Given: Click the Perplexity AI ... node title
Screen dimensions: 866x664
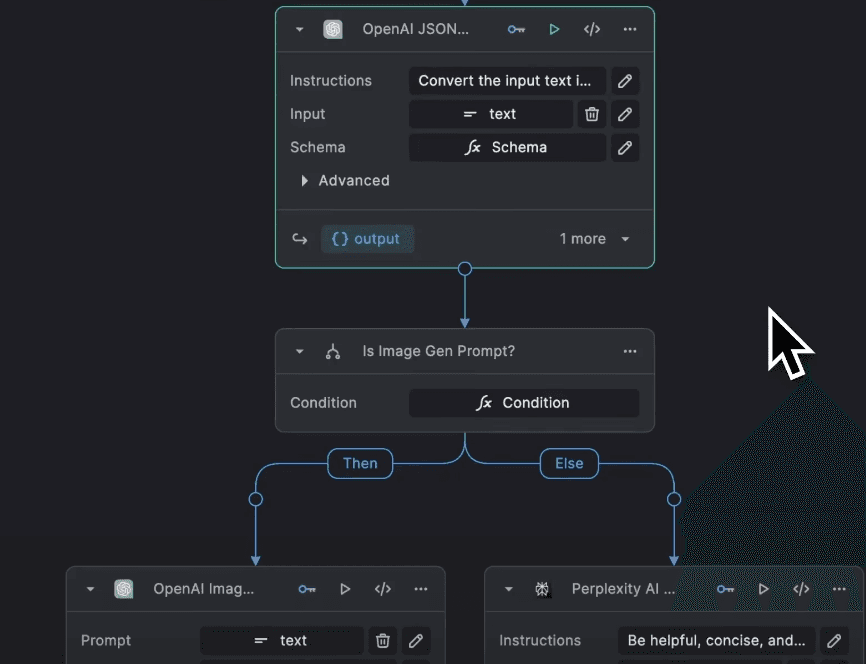Looking at the screenshot, I should (623, 589).
